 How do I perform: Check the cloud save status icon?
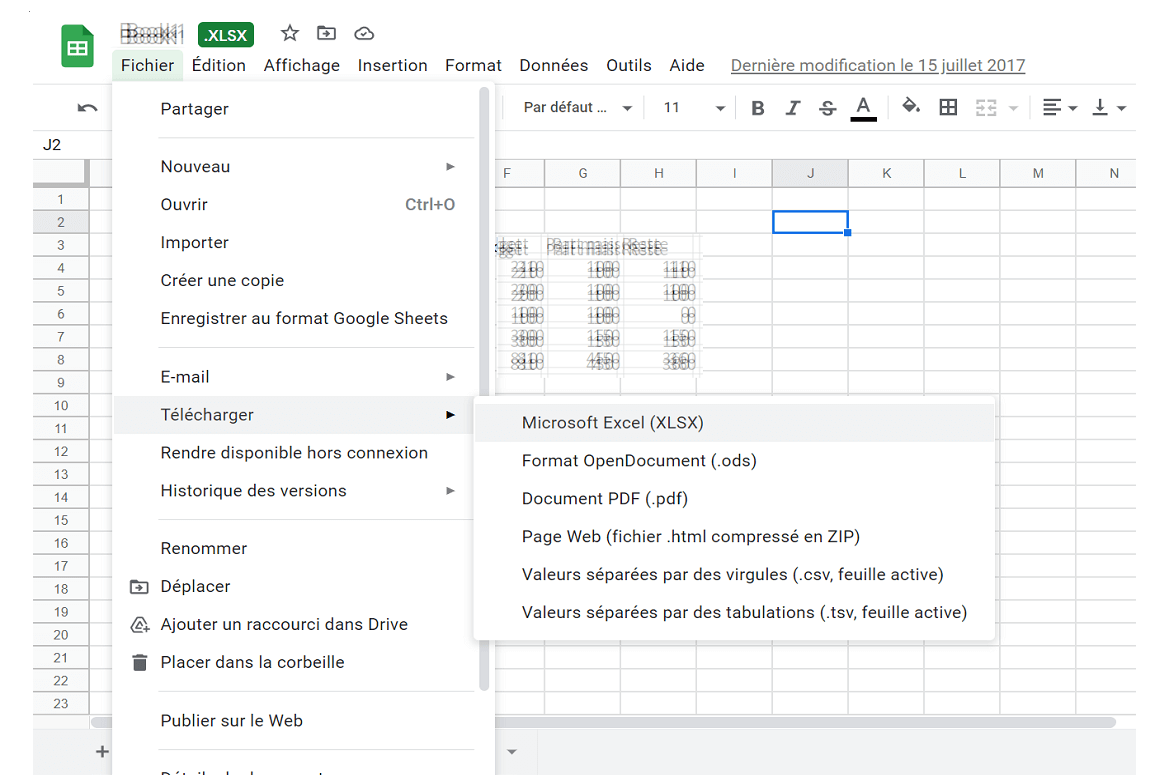(364, 34)
